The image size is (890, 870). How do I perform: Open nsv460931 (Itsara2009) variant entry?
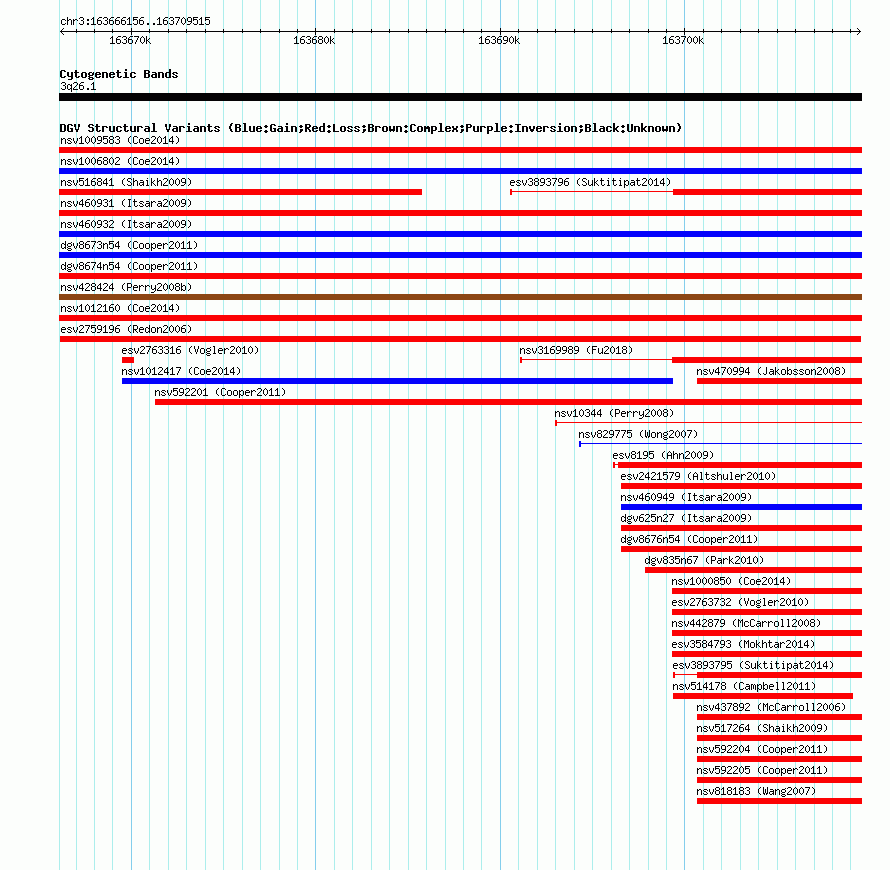point(126,203)
